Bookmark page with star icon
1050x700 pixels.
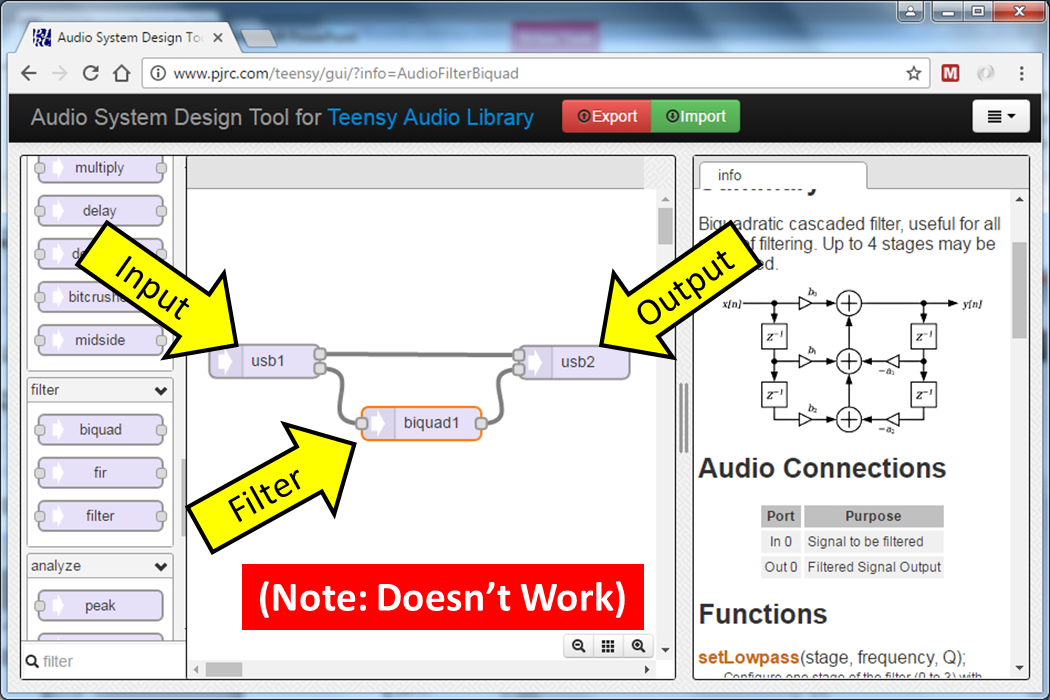click(913, 73)
